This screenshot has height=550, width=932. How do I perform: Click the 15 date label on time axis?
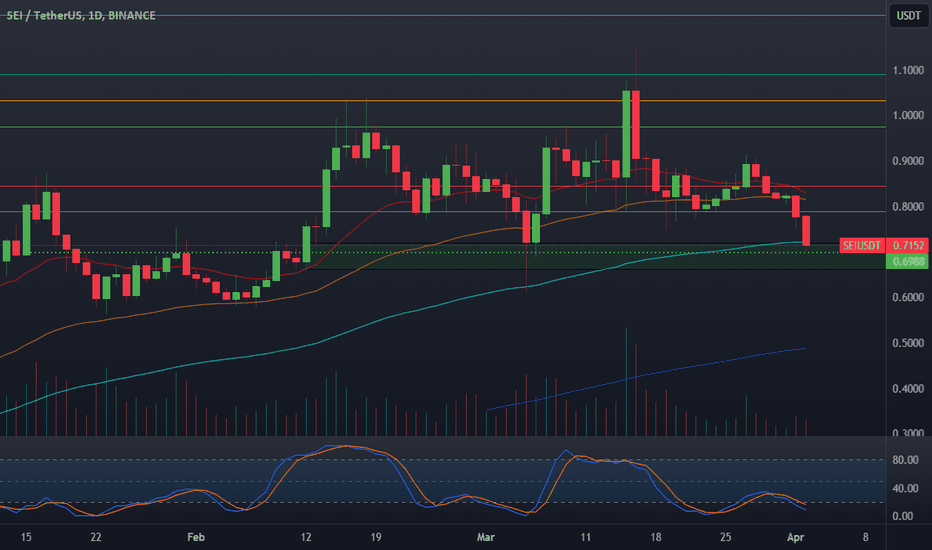tap(26, 537)
